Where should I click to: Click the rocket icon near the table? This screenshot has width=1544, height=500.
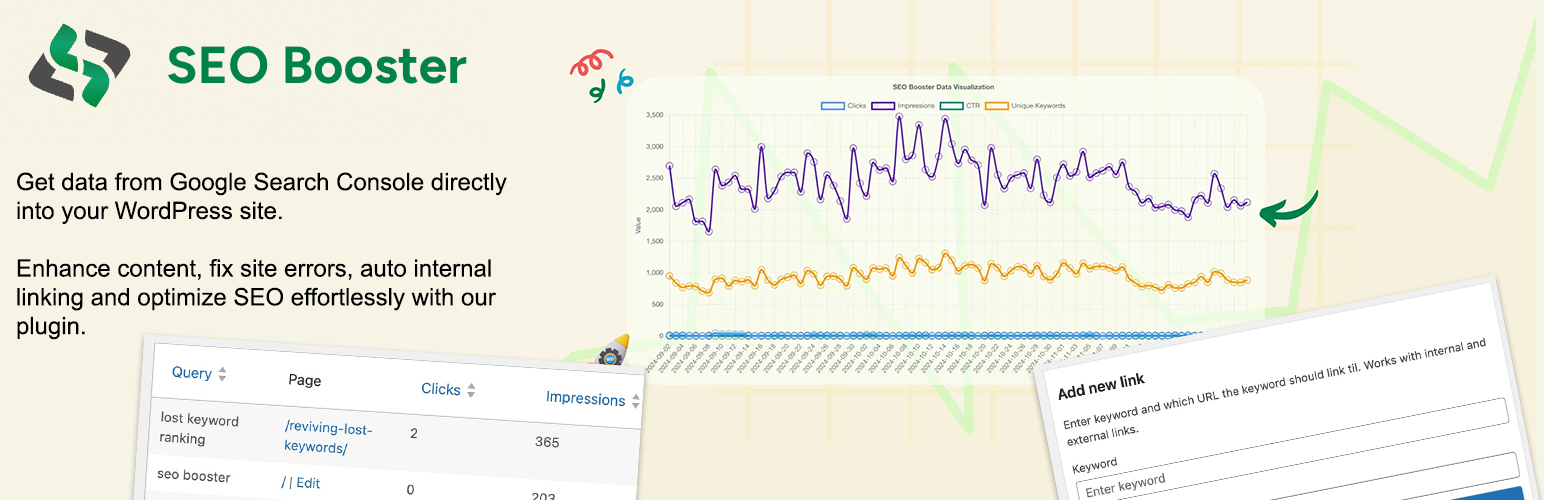(x=612, y=351)
